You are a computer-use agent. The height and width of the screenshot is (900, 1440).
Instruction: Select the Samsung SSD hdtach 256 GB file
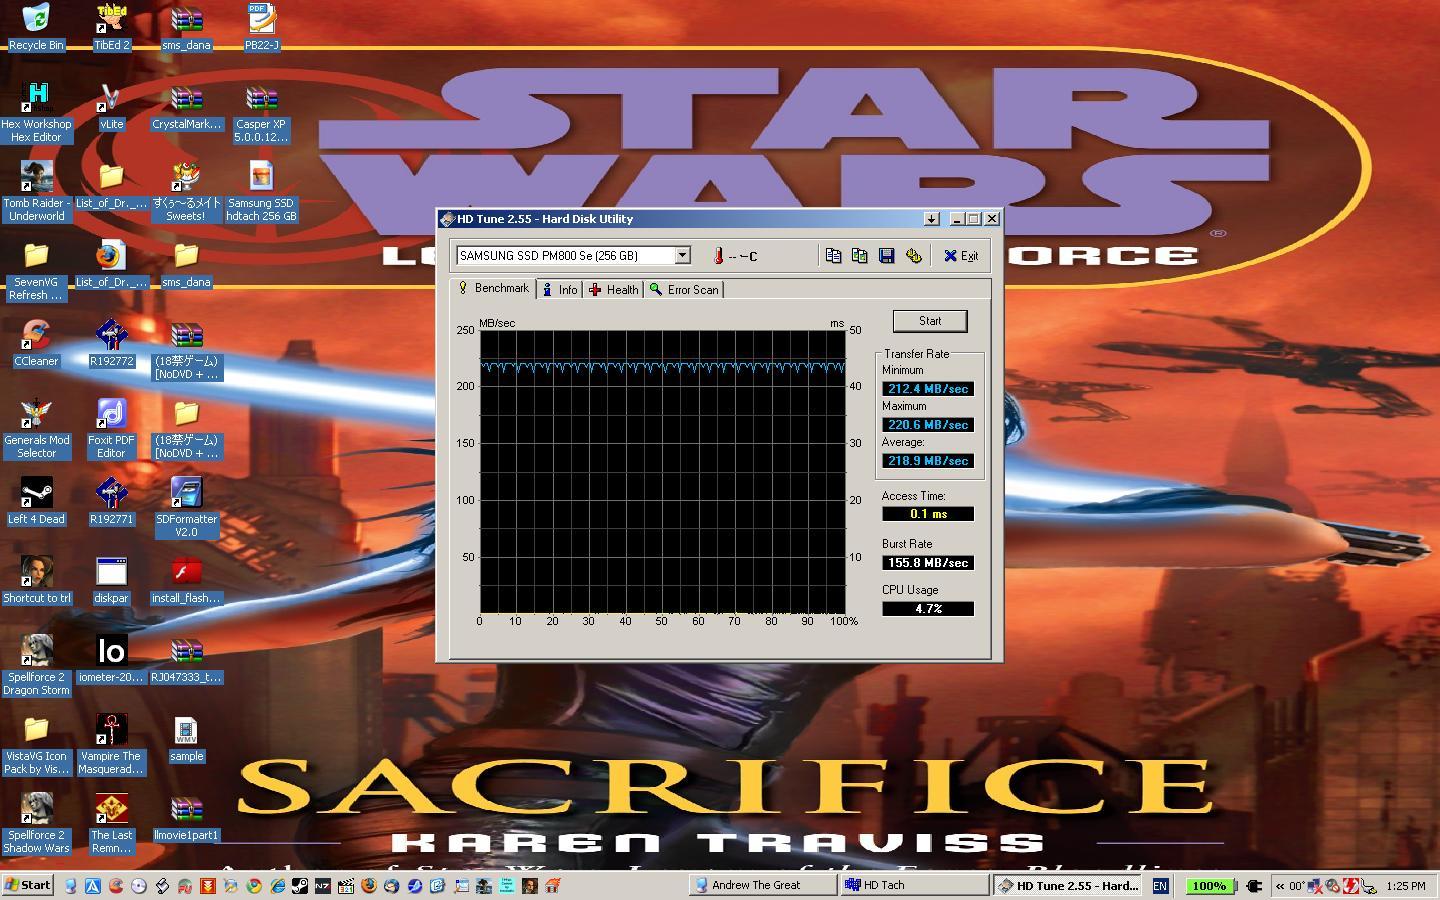261,191
